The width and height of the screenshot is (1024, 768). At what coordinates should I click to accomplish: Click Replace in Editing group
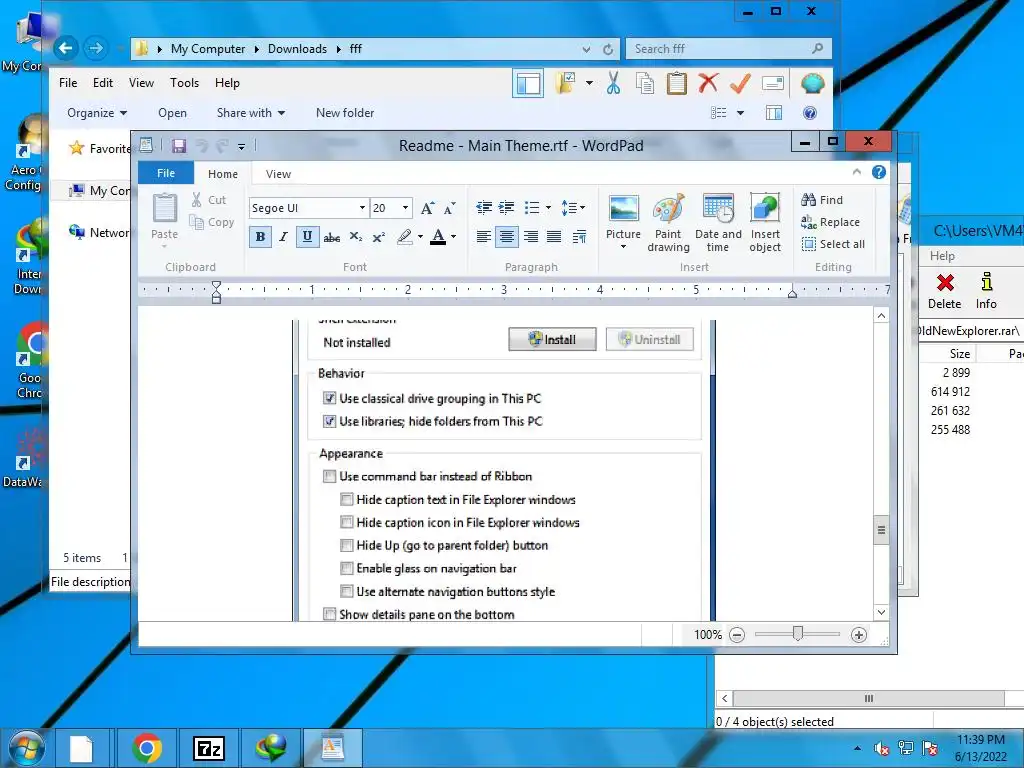click(x=830, y=222)
